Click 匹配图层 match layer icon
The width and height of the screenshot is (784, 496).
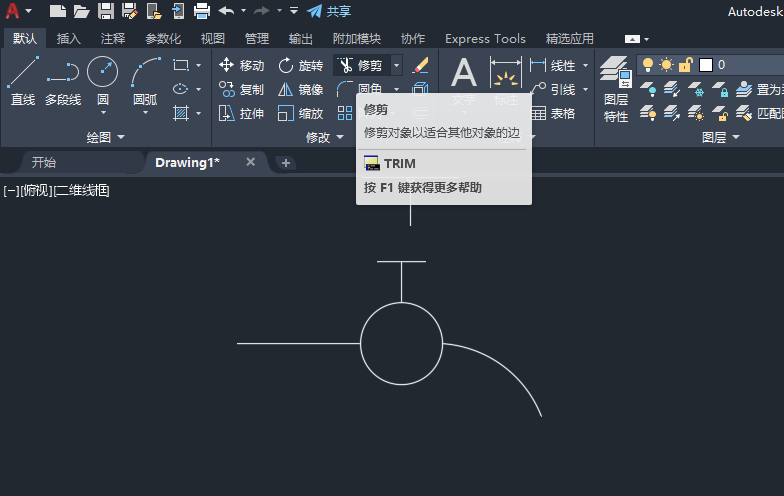(x=744, y=113)
